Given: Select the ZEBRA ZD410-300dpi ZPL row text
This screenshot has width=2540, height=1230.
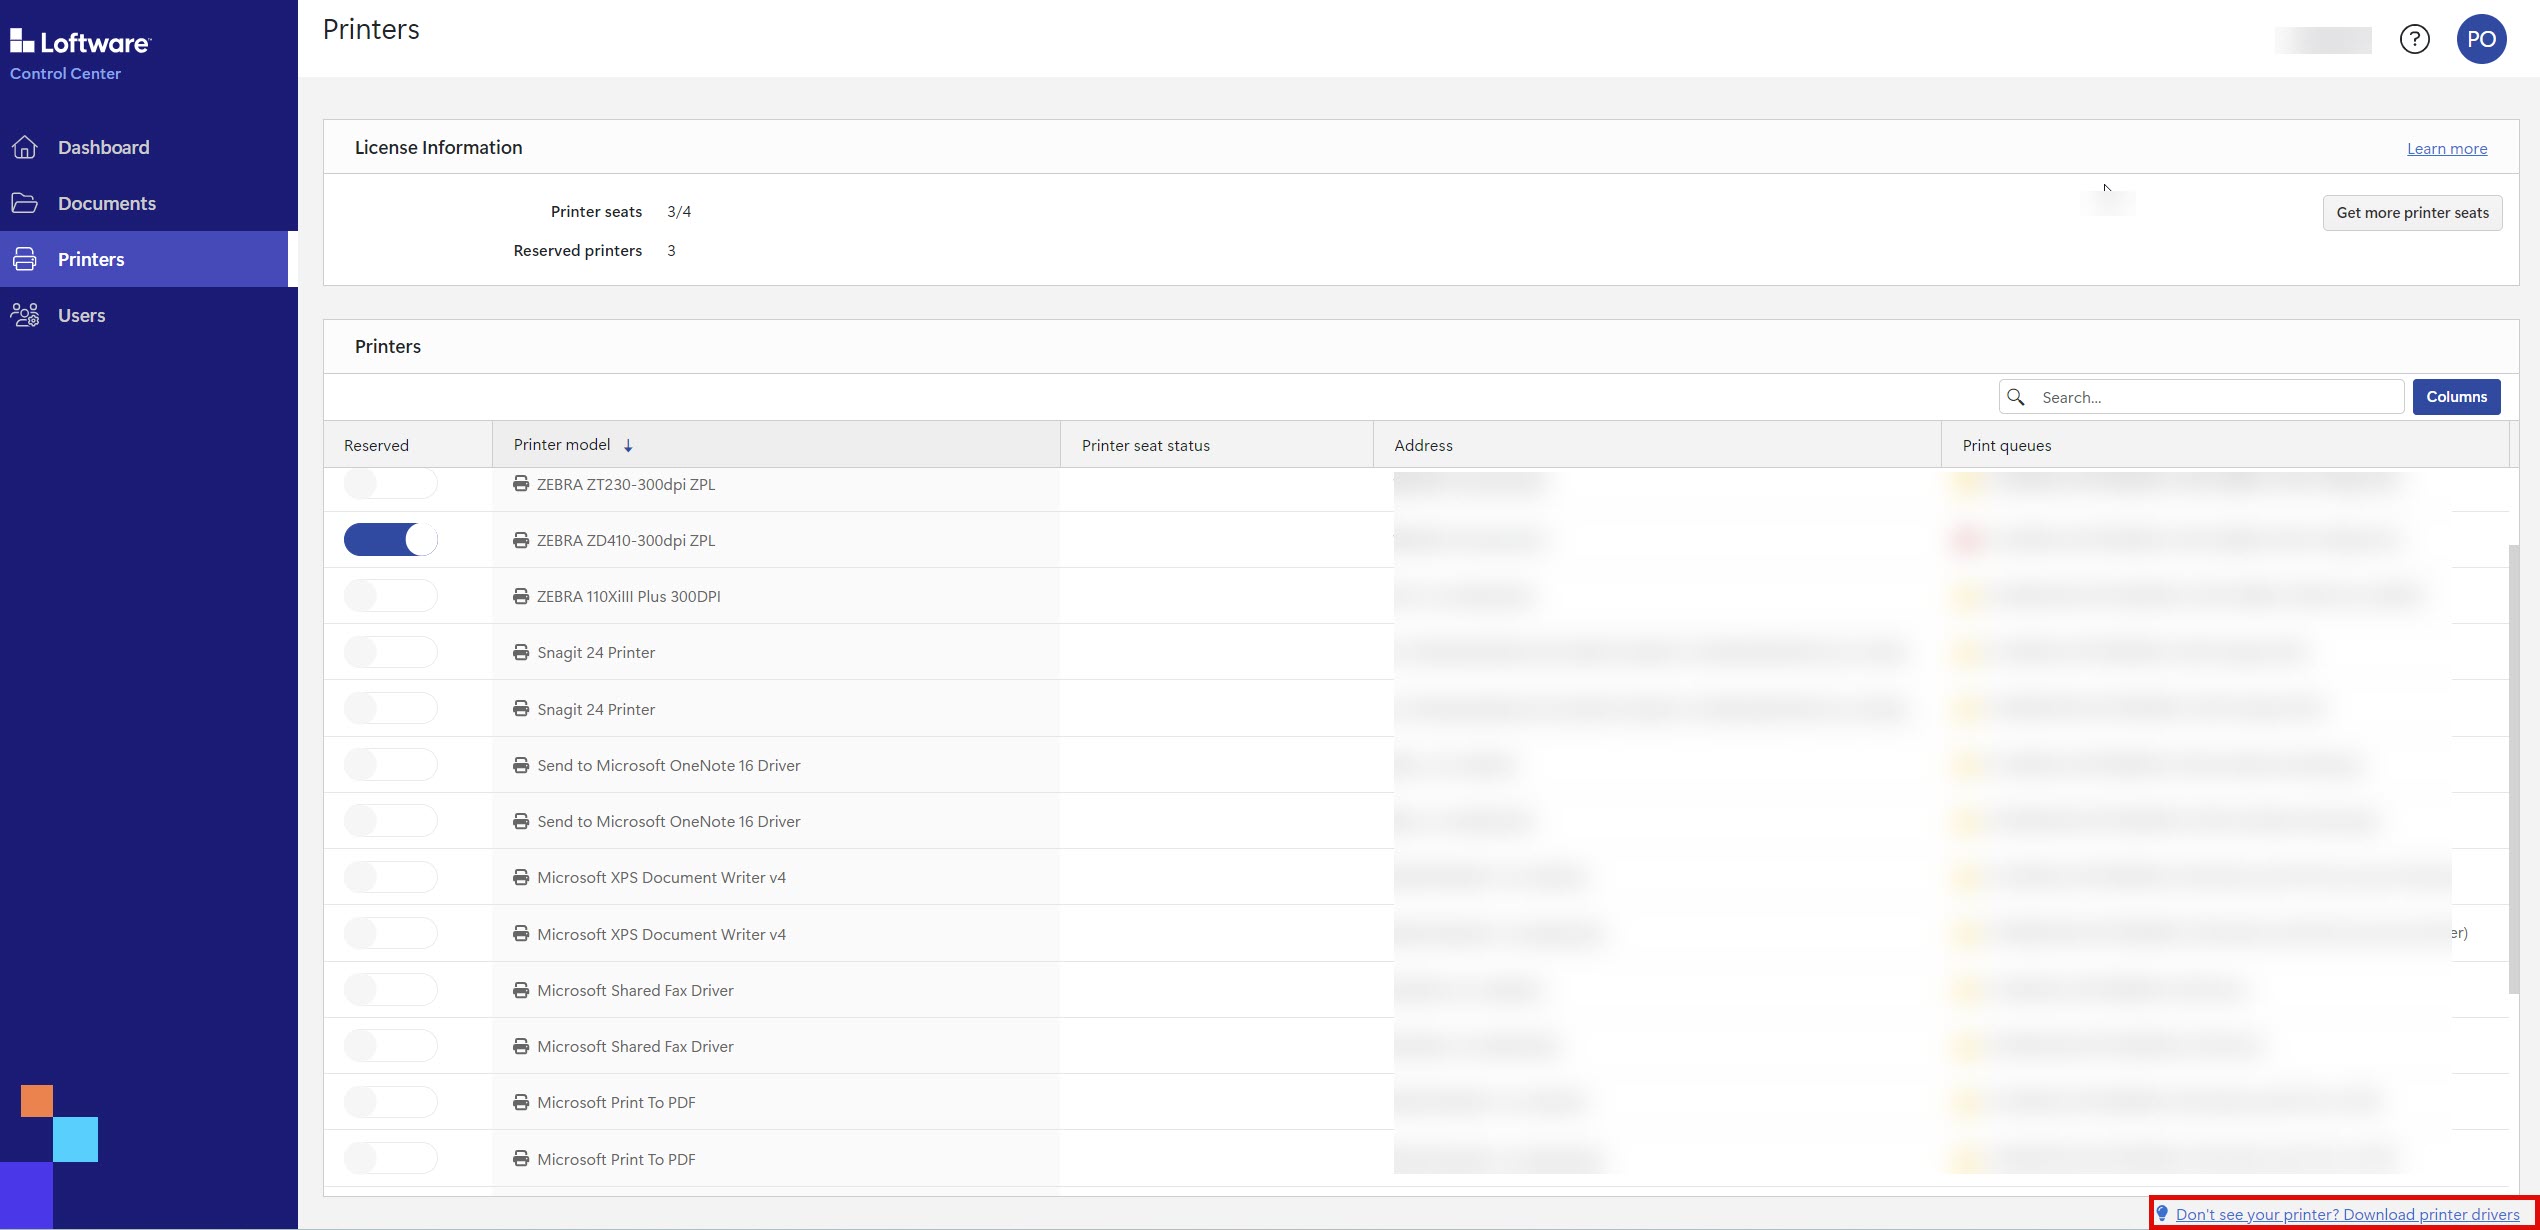Looking at the screenshot, I should [x=626, y=541].
